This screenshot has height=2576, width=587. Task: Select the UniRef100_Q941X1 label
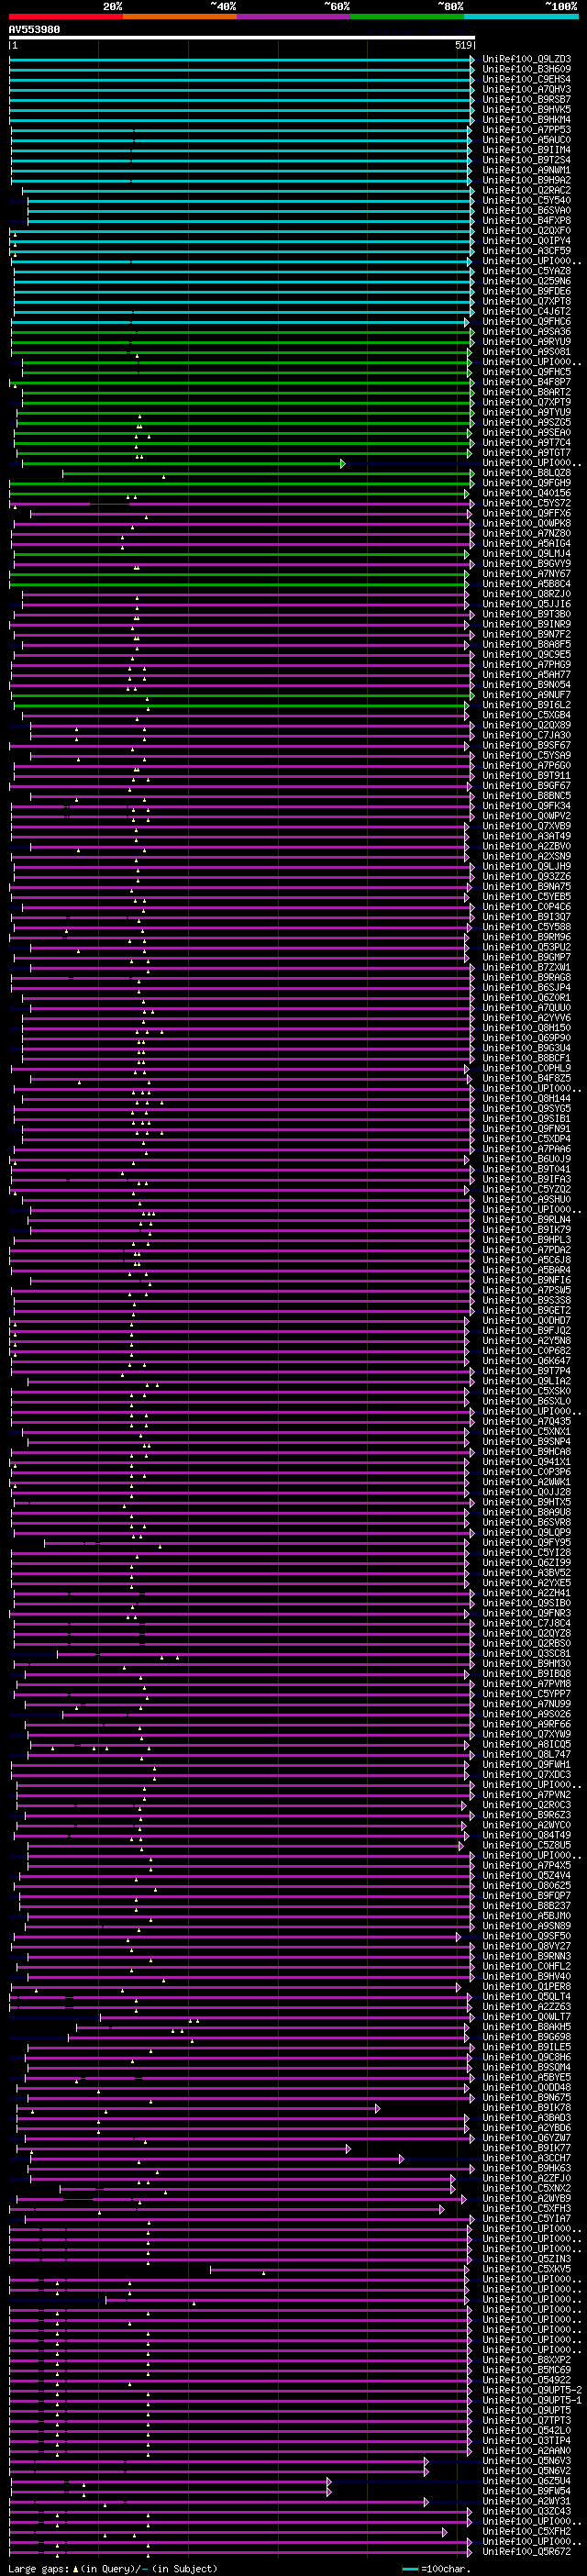pos(527,1461)
